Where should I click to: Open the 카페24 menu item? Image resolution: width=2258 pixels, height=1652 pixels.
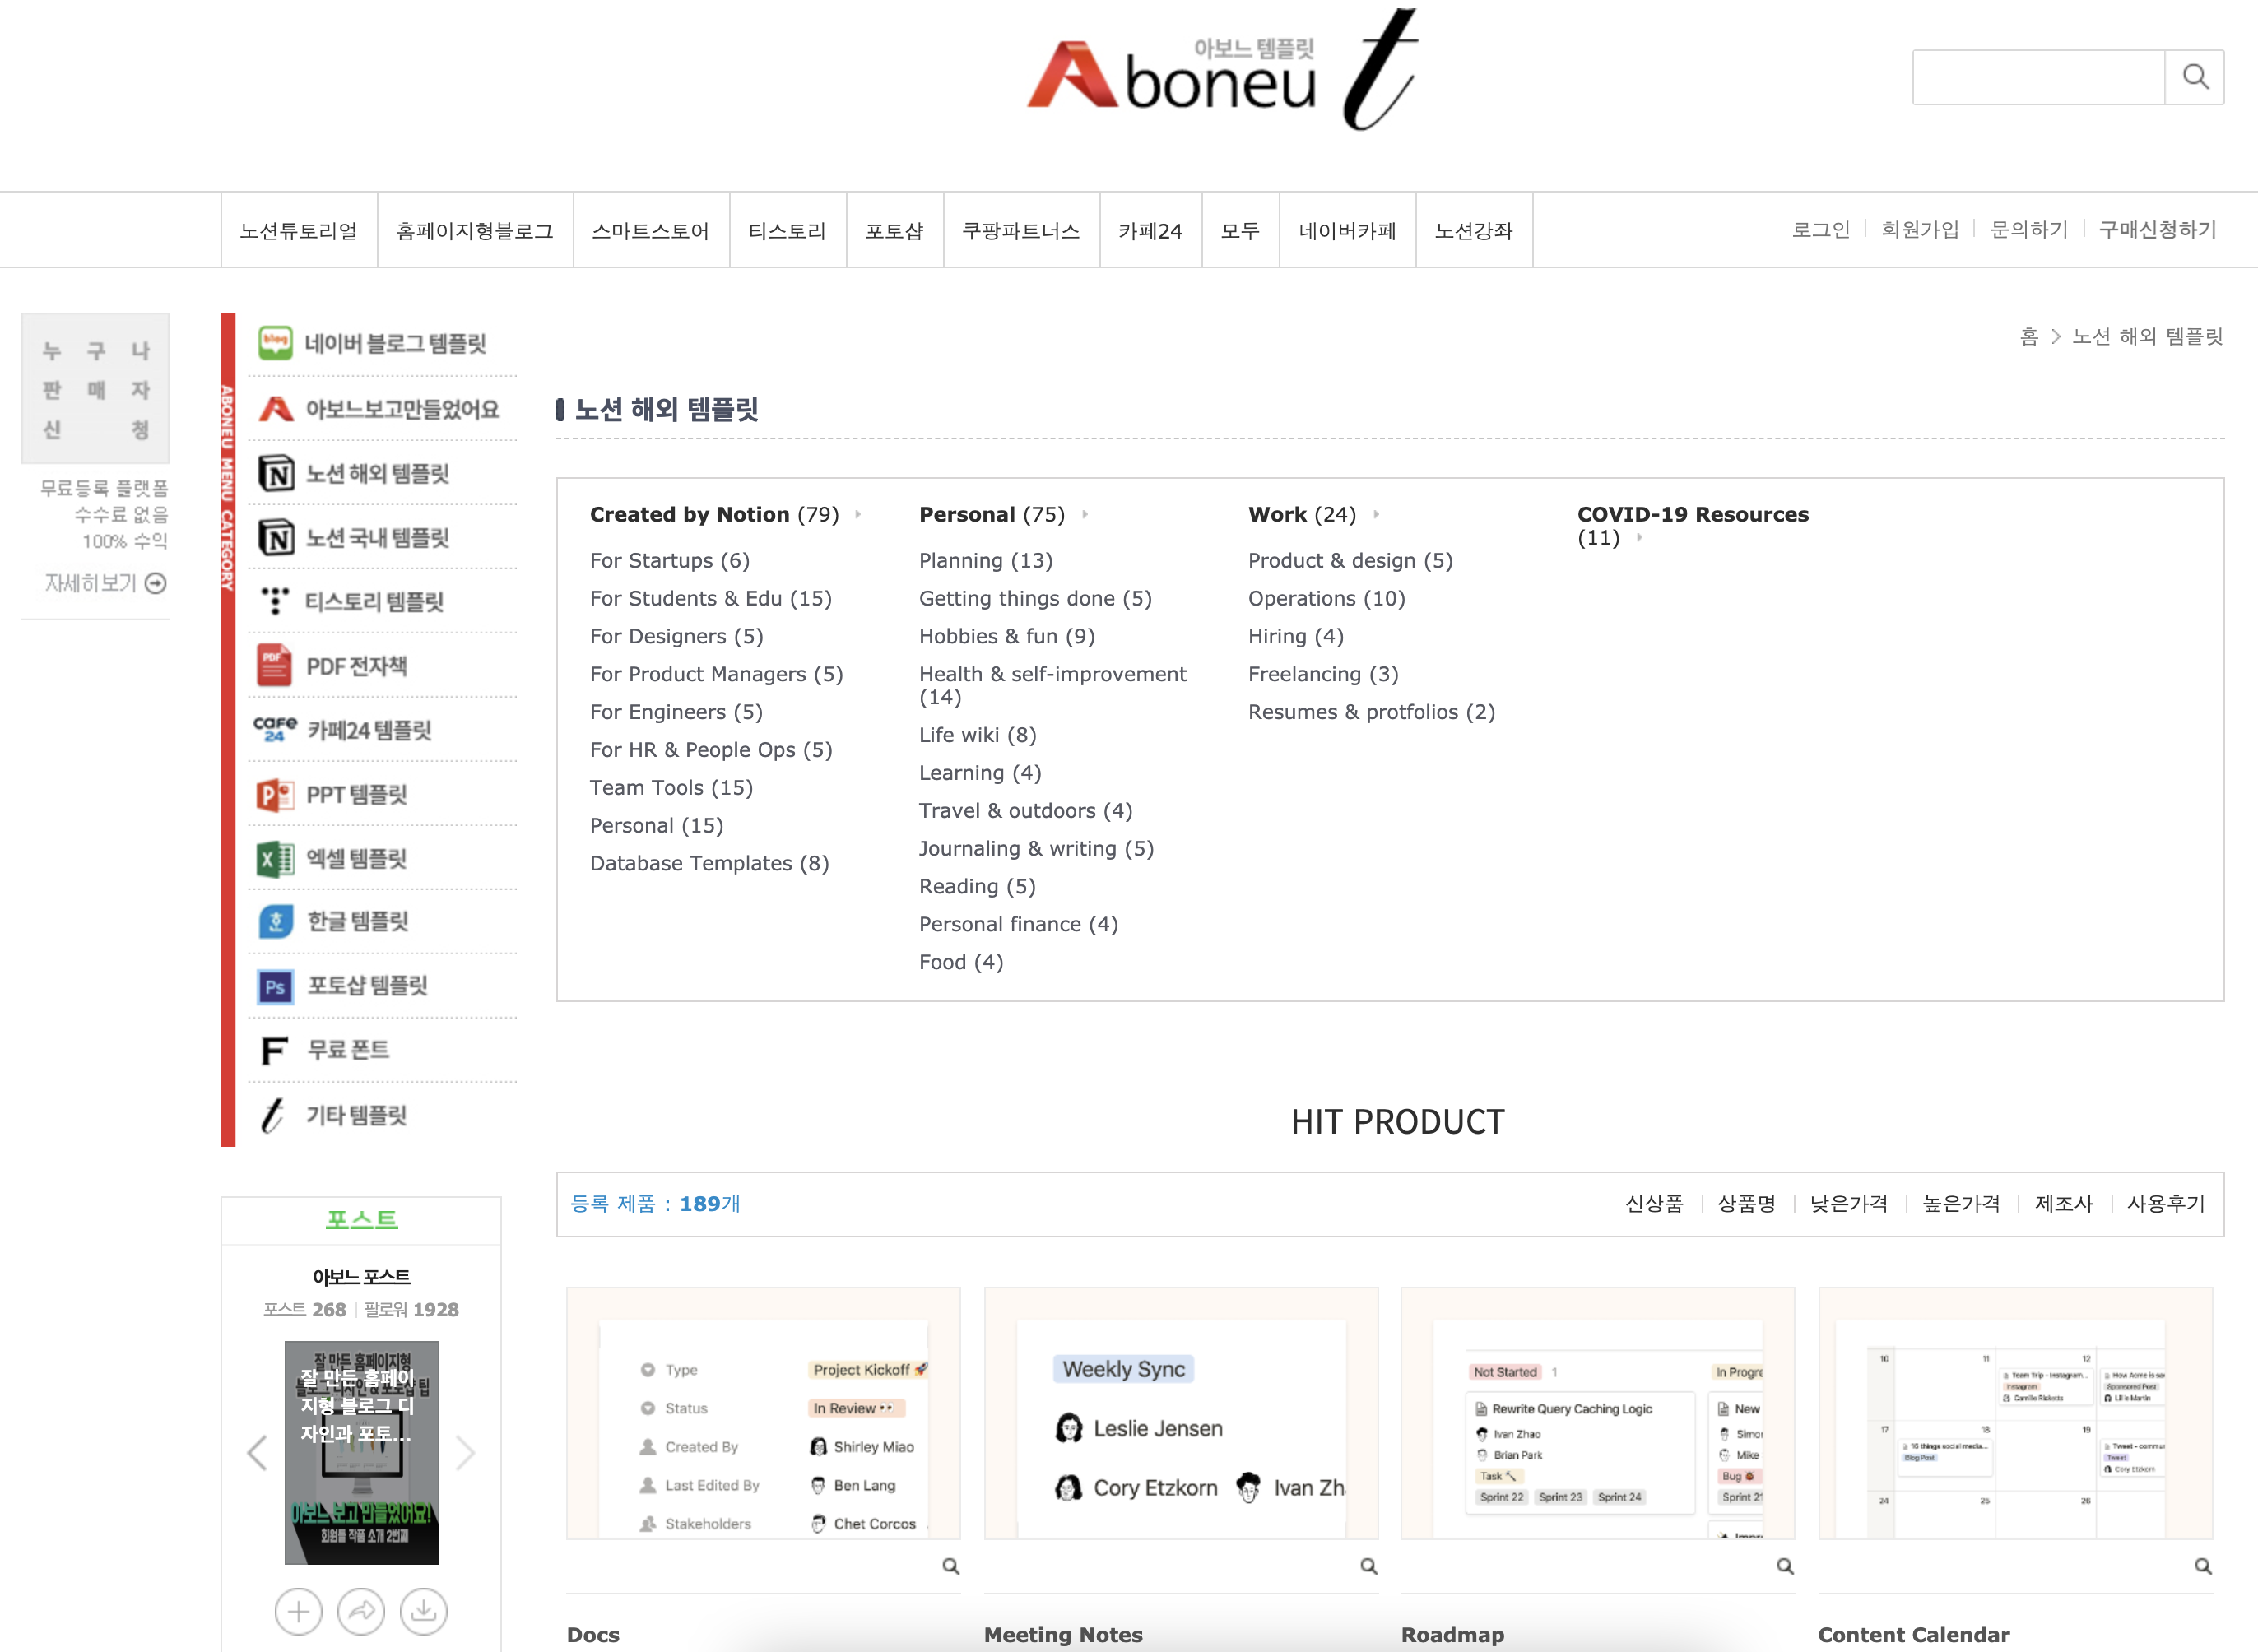tap(1150, 231)
